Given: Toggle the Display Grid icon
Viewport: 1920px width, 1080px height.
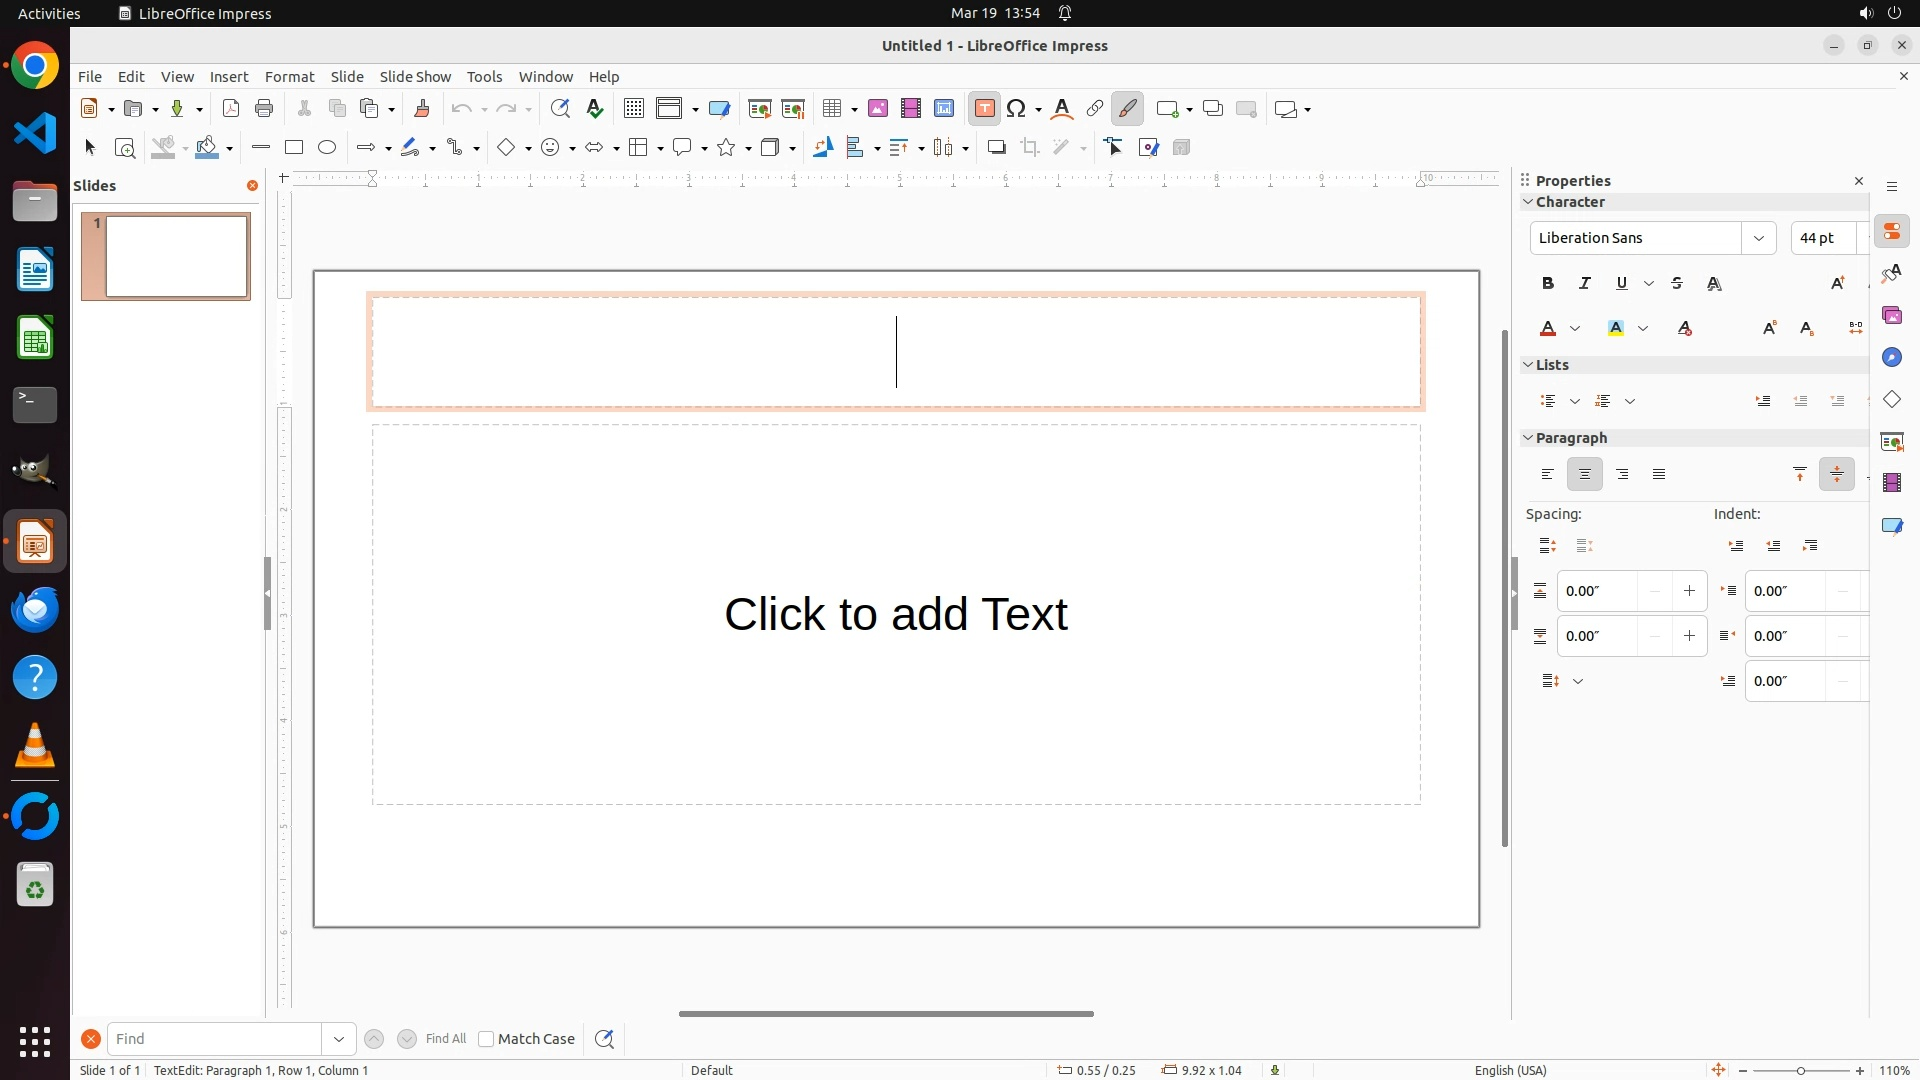Looking at the screenshot, I should coord(633,109).
